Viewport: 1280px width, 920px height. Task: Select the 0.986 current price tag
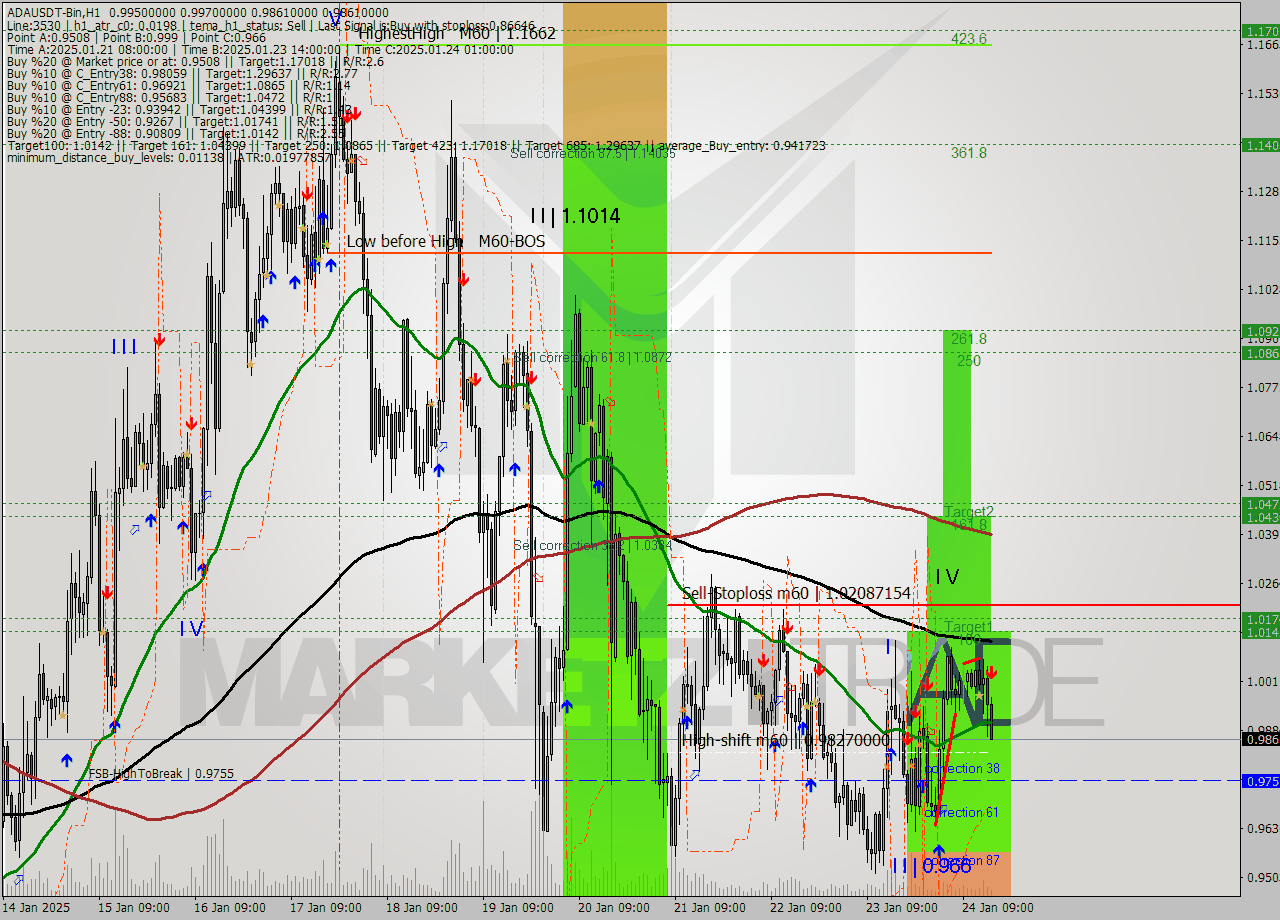(x=1260, y=739)
